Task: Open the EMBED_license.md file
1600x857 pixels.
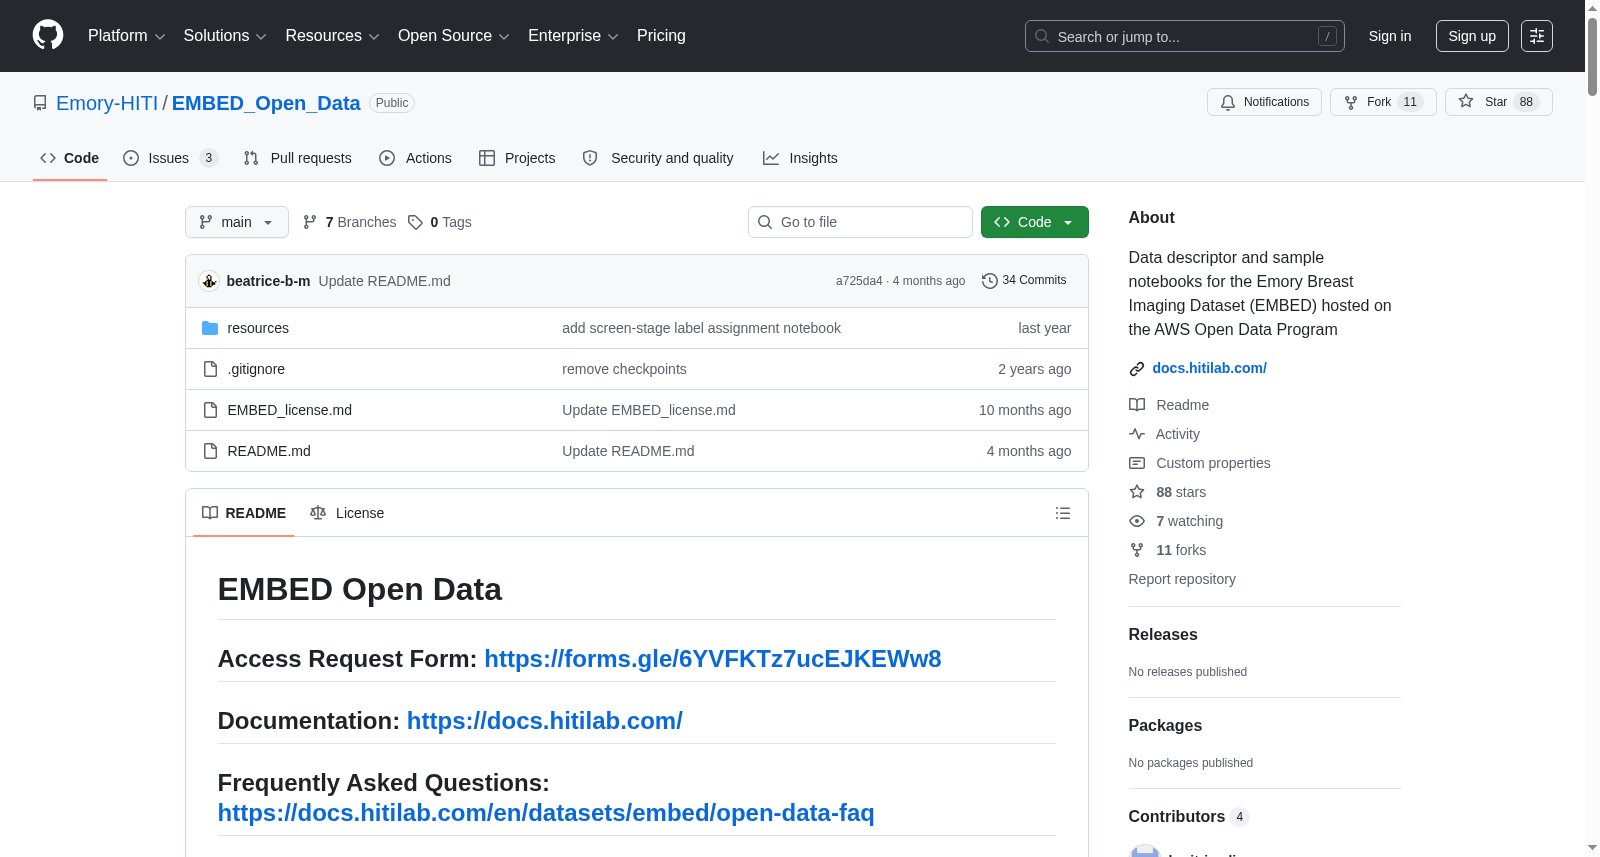Action: (289, 410)
